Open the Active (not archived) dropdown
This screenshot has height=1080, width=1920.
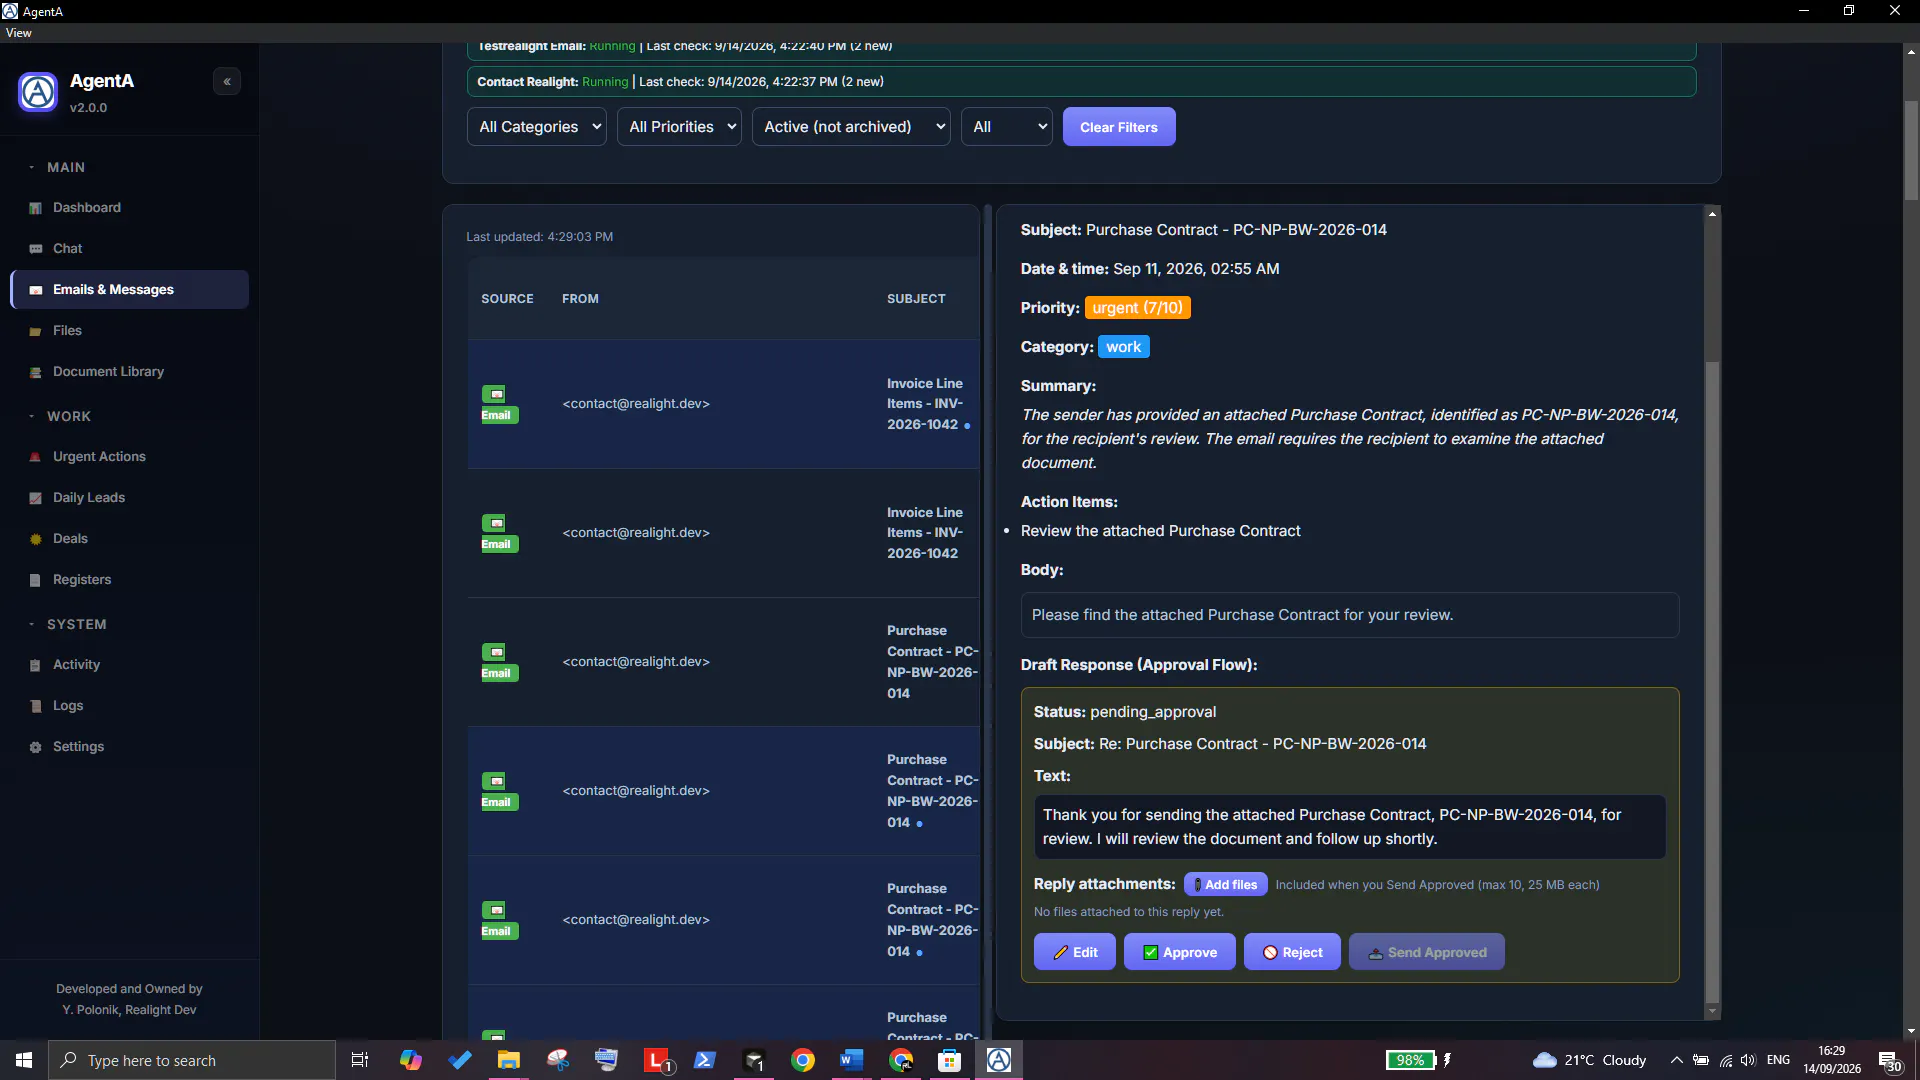point(851,127)
